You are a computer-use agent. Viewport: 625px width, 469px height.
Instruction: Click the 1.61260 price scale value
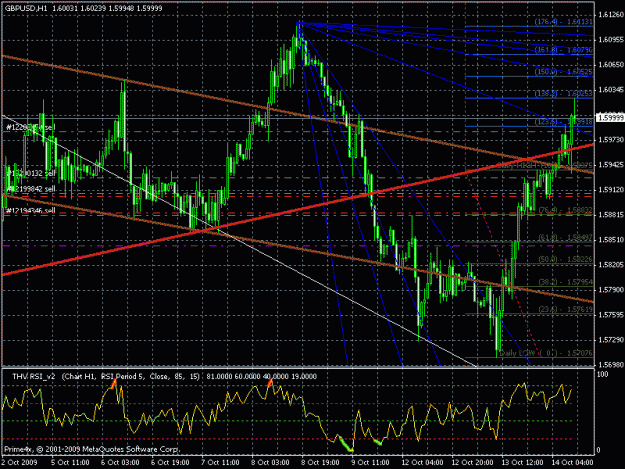coord(611,15)
